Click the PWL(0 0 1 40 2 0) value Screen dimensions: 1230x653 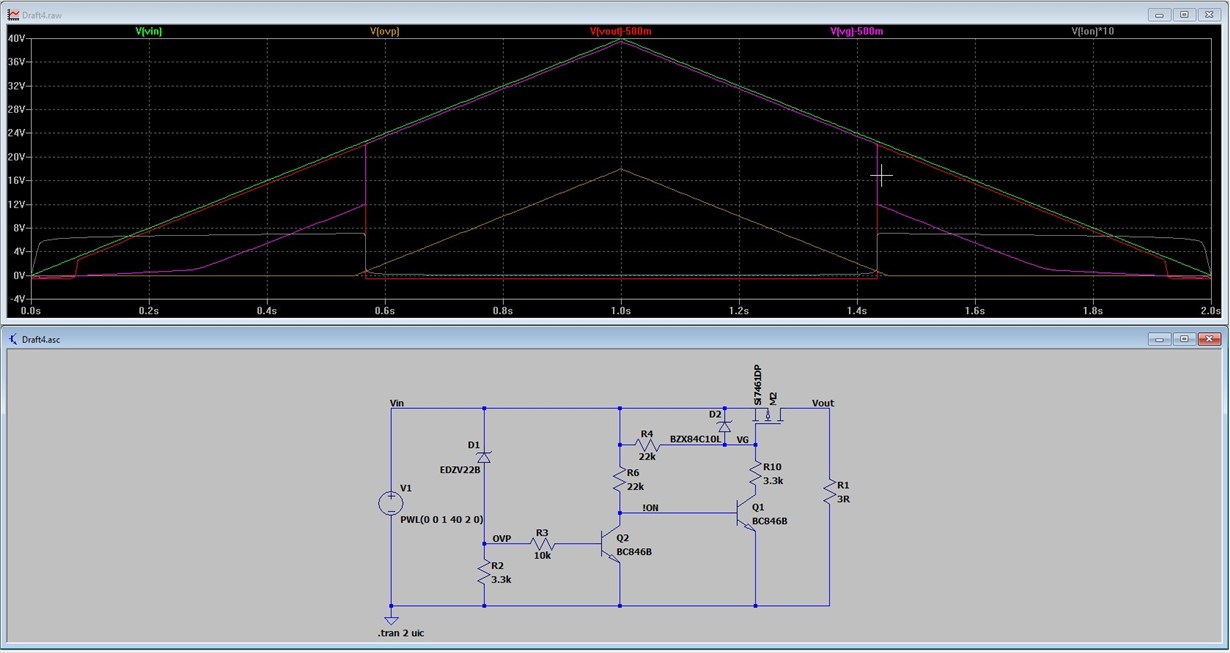click(442, 520)
